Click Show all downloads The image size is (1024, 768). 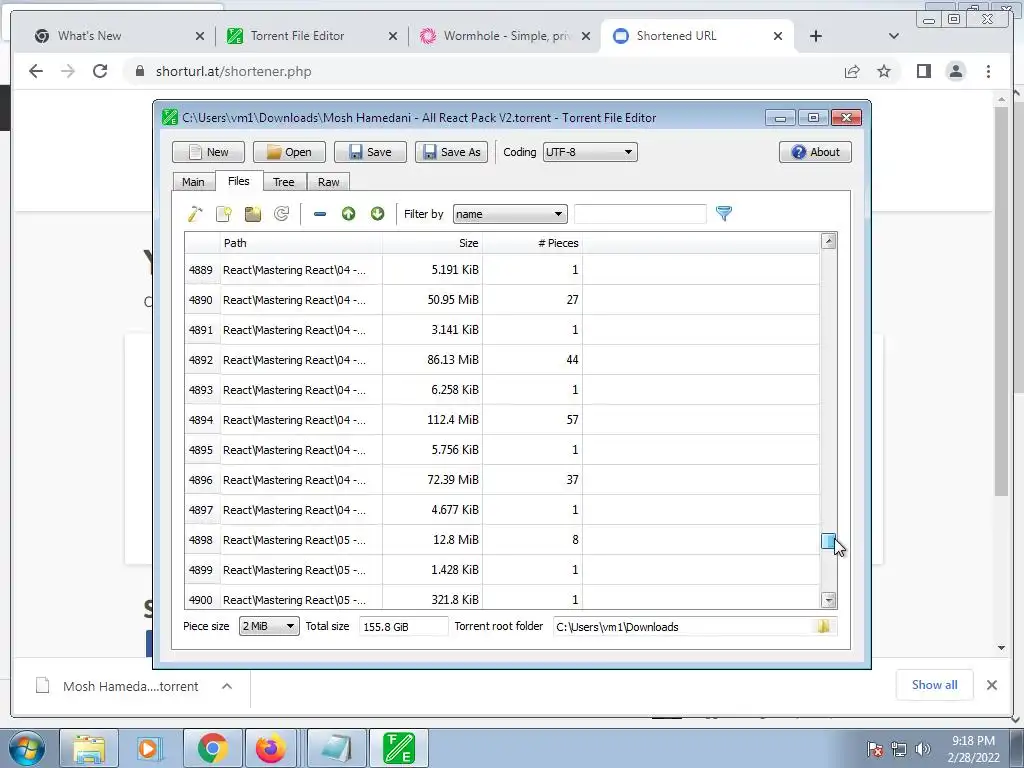[x=935, y=685]
